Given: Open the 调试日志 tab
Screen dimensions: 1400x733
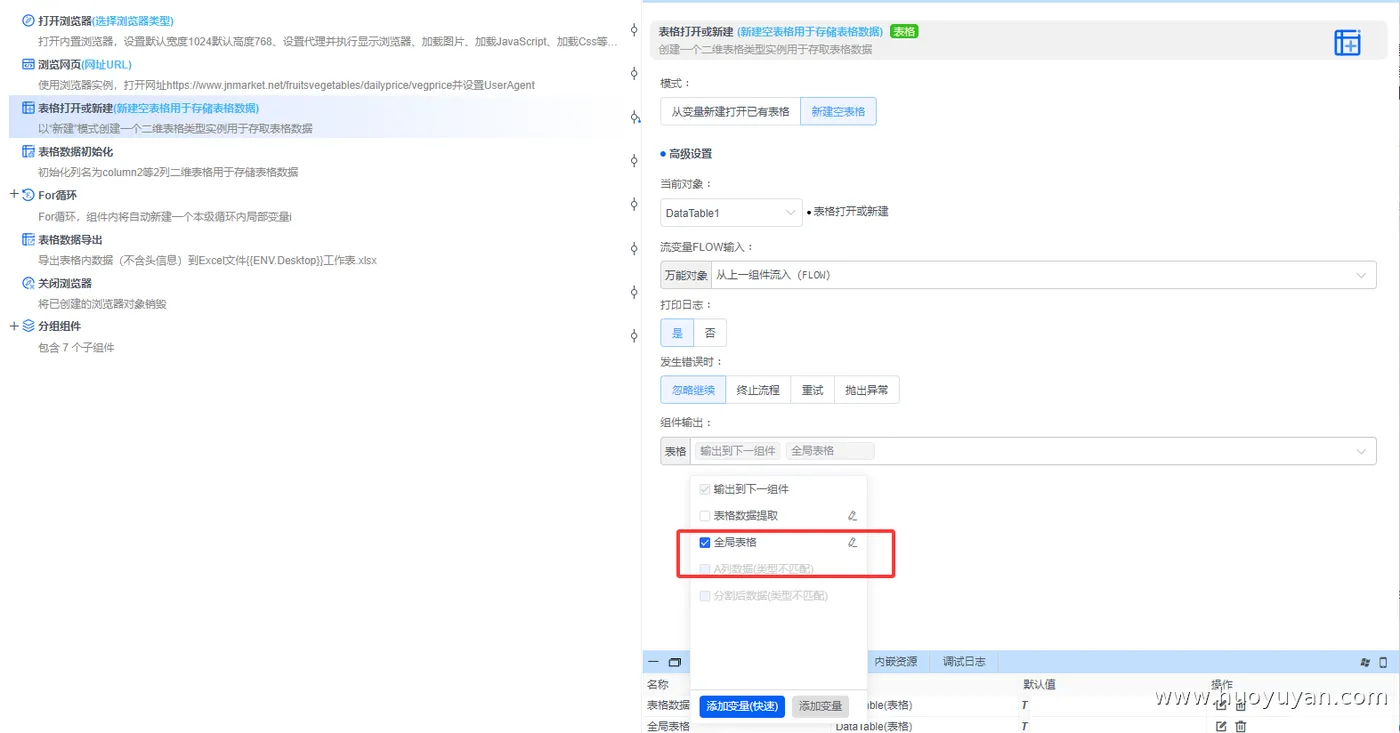Looking at the screenshot, I should 964,662.
